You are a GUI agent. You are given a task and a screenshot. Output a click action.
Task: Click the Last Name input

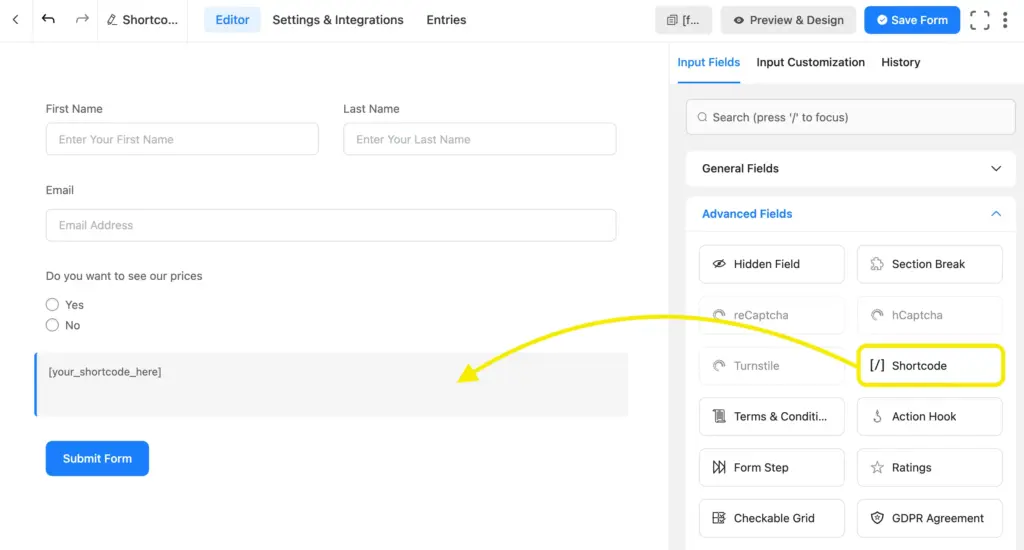pos(479,139)
